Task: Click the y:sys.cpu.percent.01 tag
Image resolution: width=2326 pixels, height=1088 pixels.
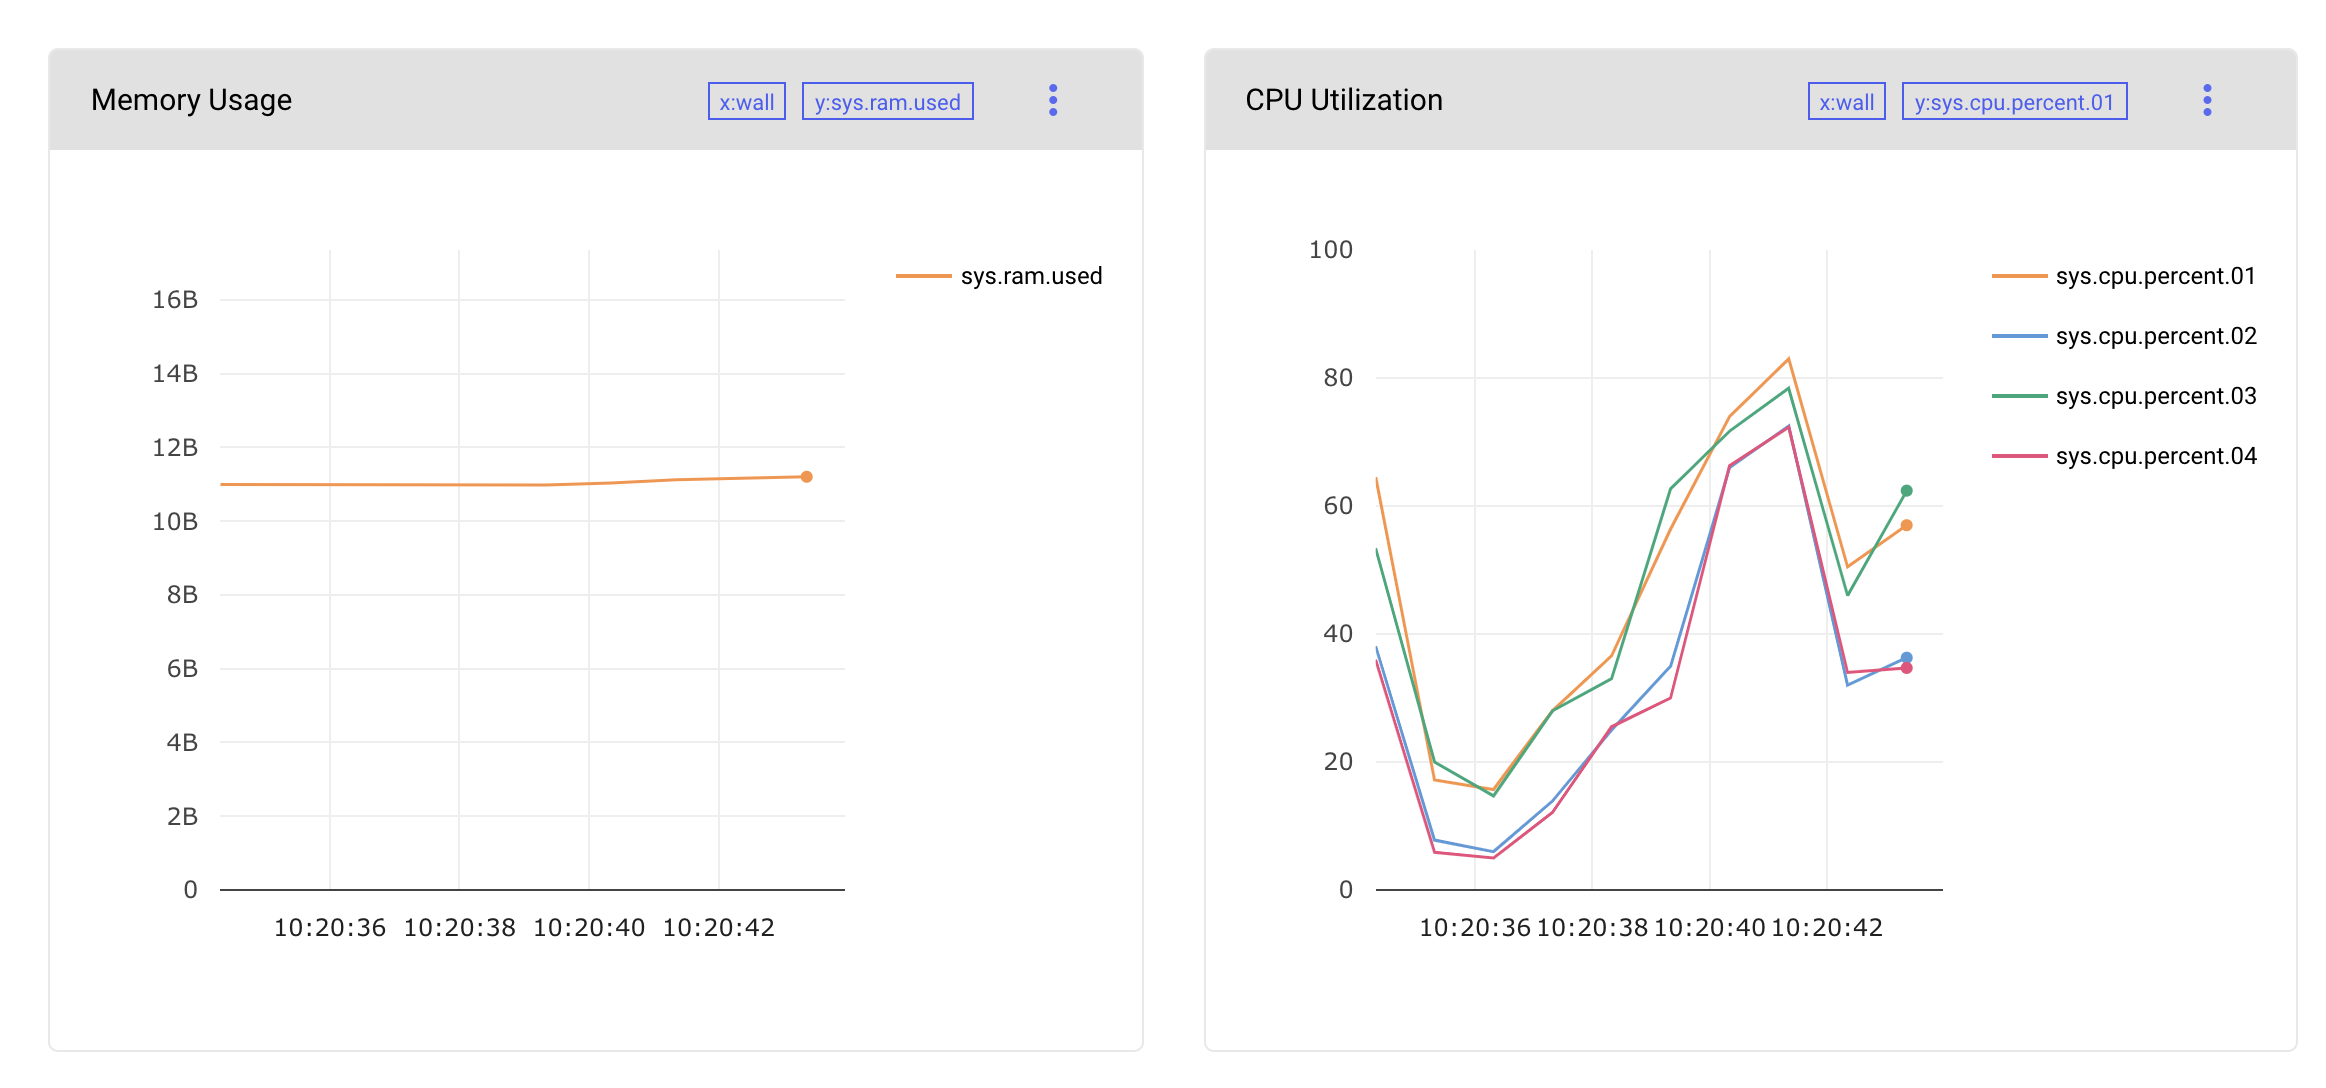Action: point(2014,102)
